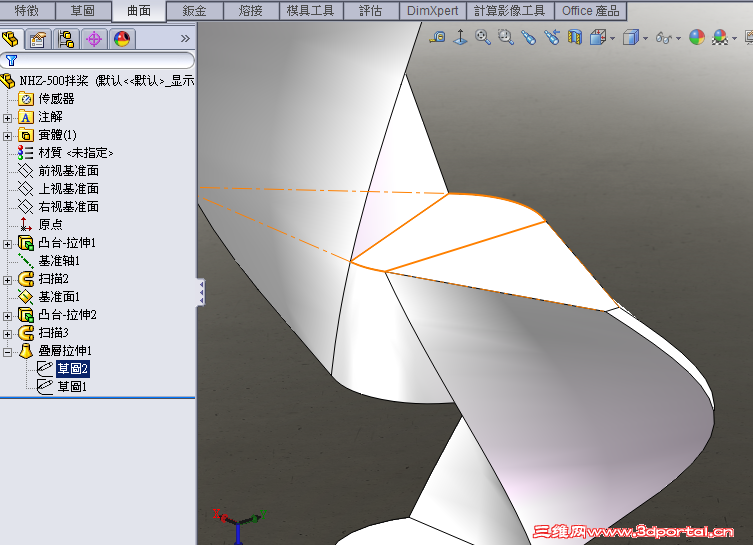Switch to the Office 產品 tab
This screenshot has width=753, height=545.
[590, 10]
